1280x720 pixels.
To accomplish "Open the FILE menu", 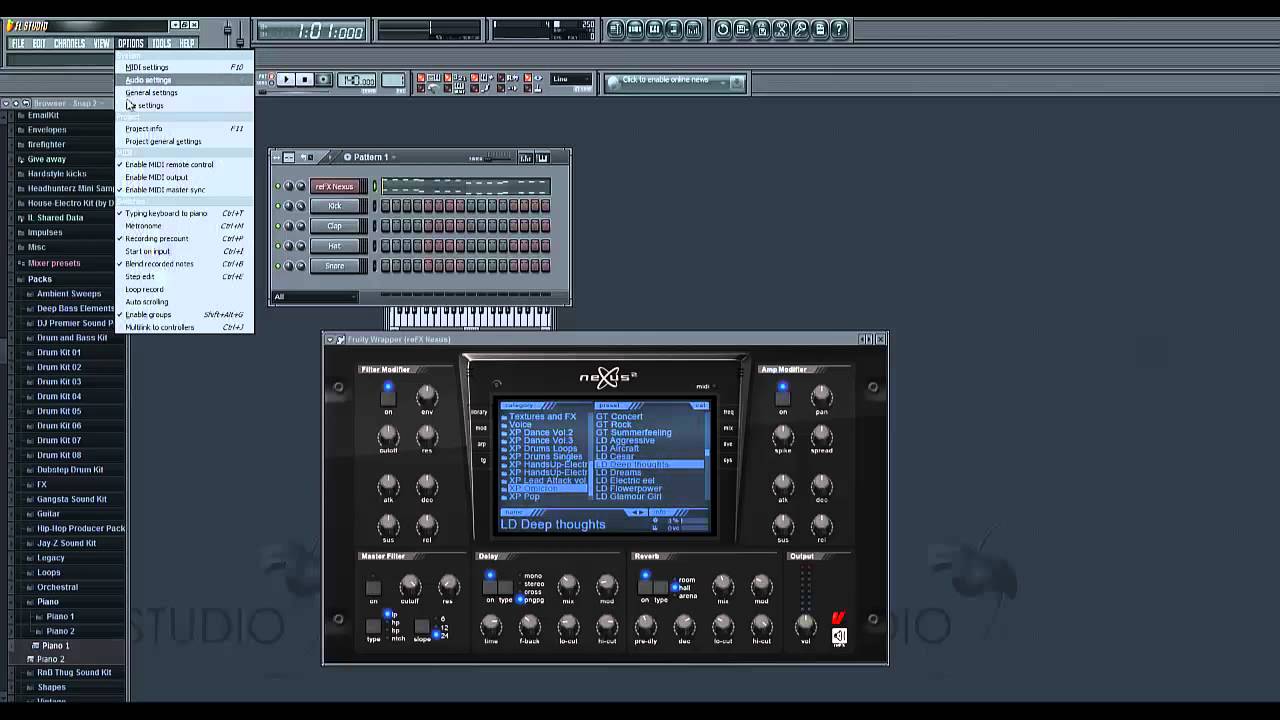I will click(x=18, y=44).
